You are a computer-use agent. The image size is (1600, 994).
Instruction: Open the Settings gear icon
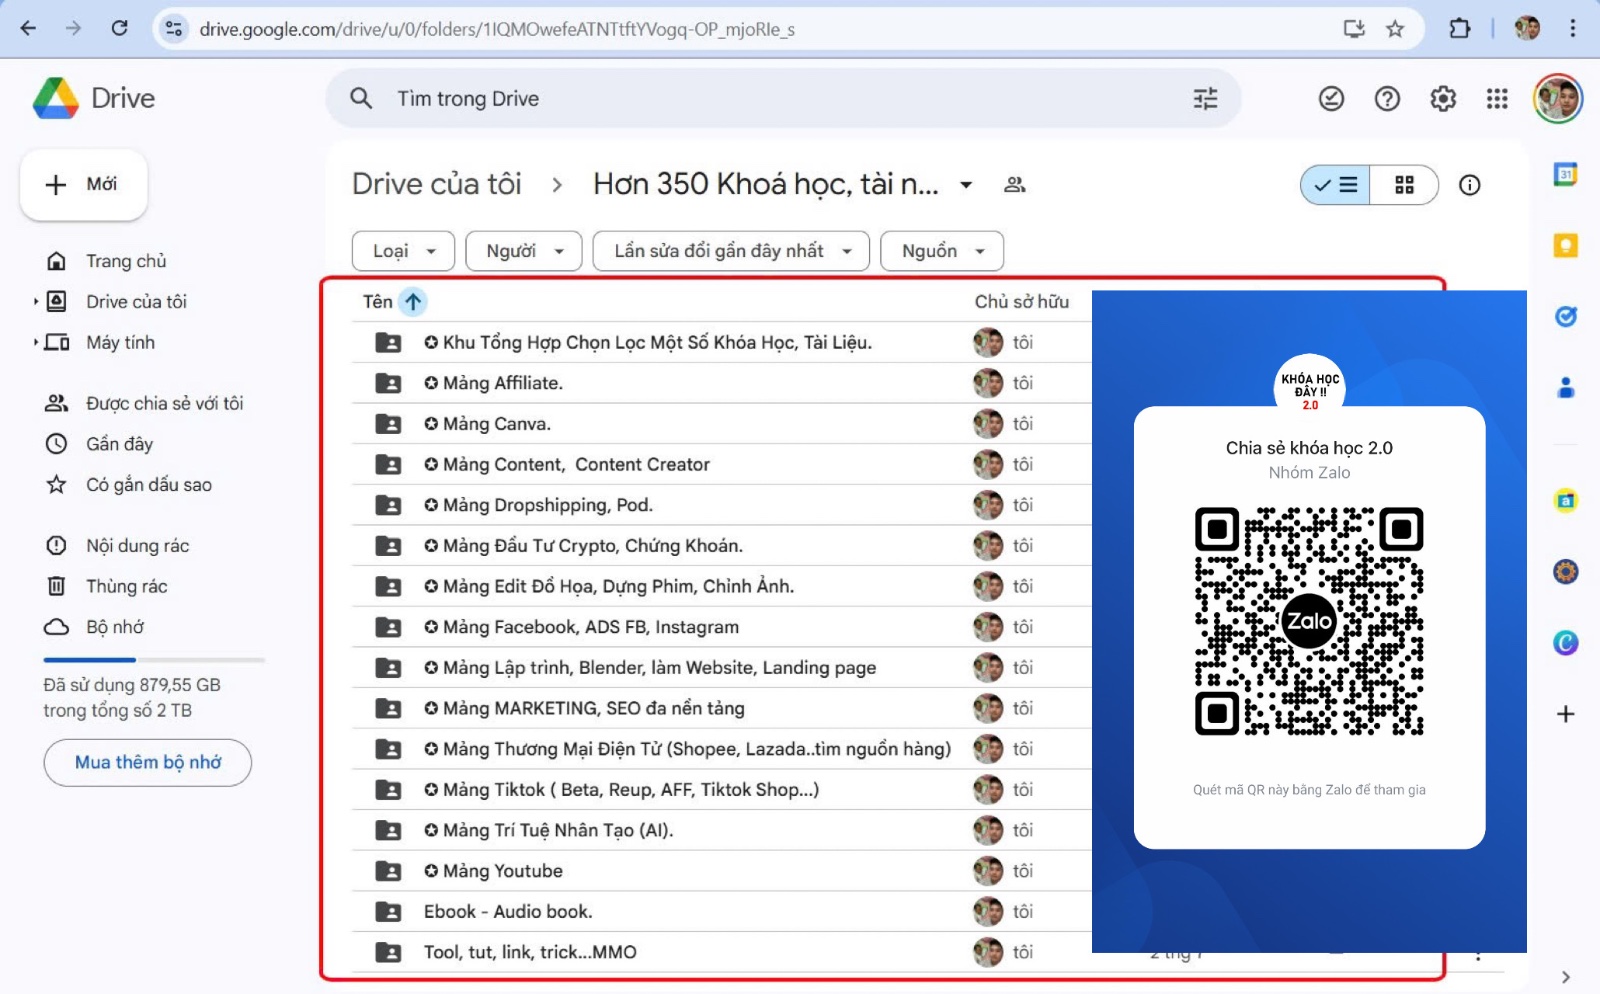point(1442,98)
